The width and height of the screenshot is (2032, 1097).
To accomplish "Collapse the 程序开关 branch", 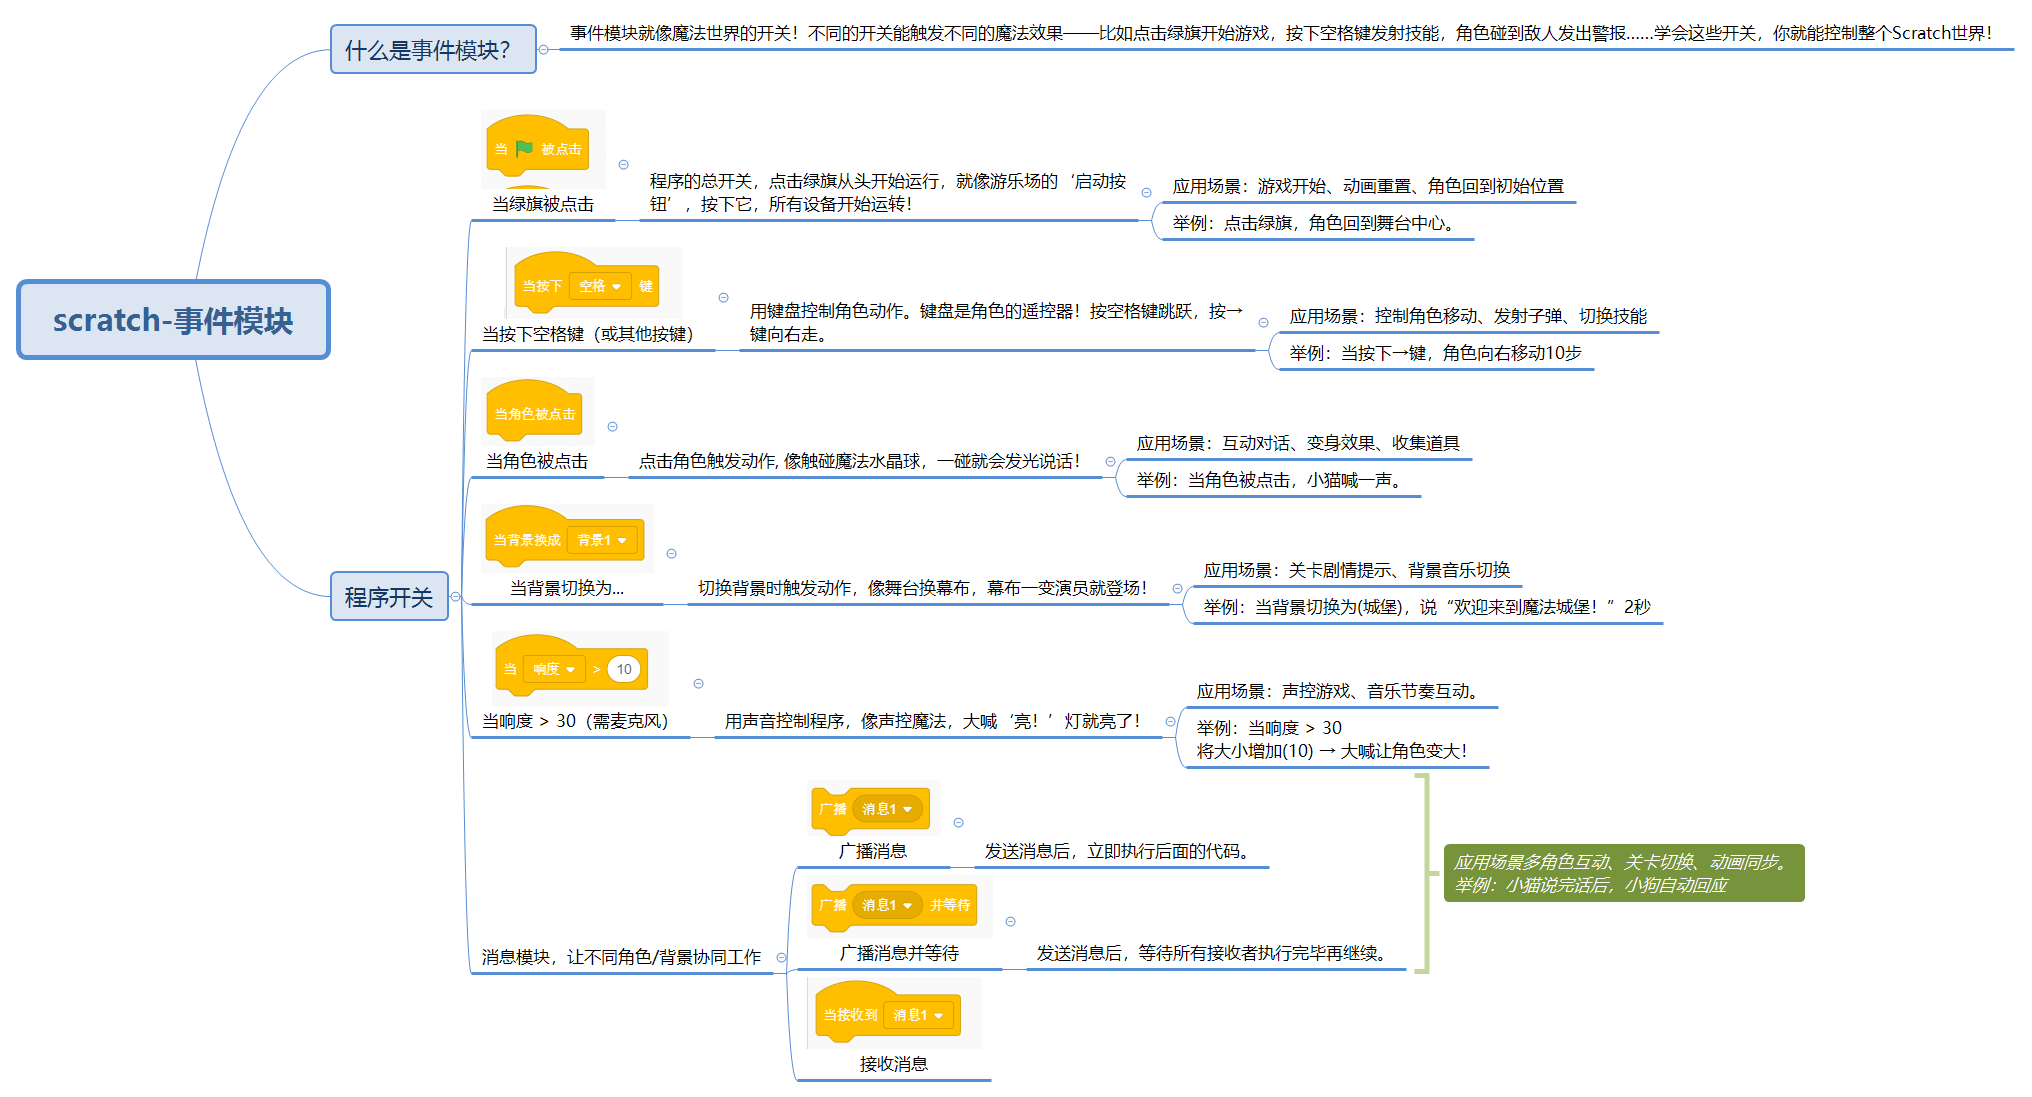I will [456, 597].
